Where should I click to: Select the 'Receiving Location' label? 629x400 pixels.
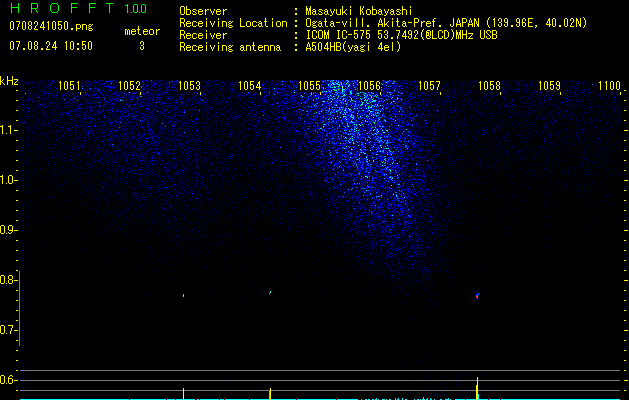tap(233, 23)
